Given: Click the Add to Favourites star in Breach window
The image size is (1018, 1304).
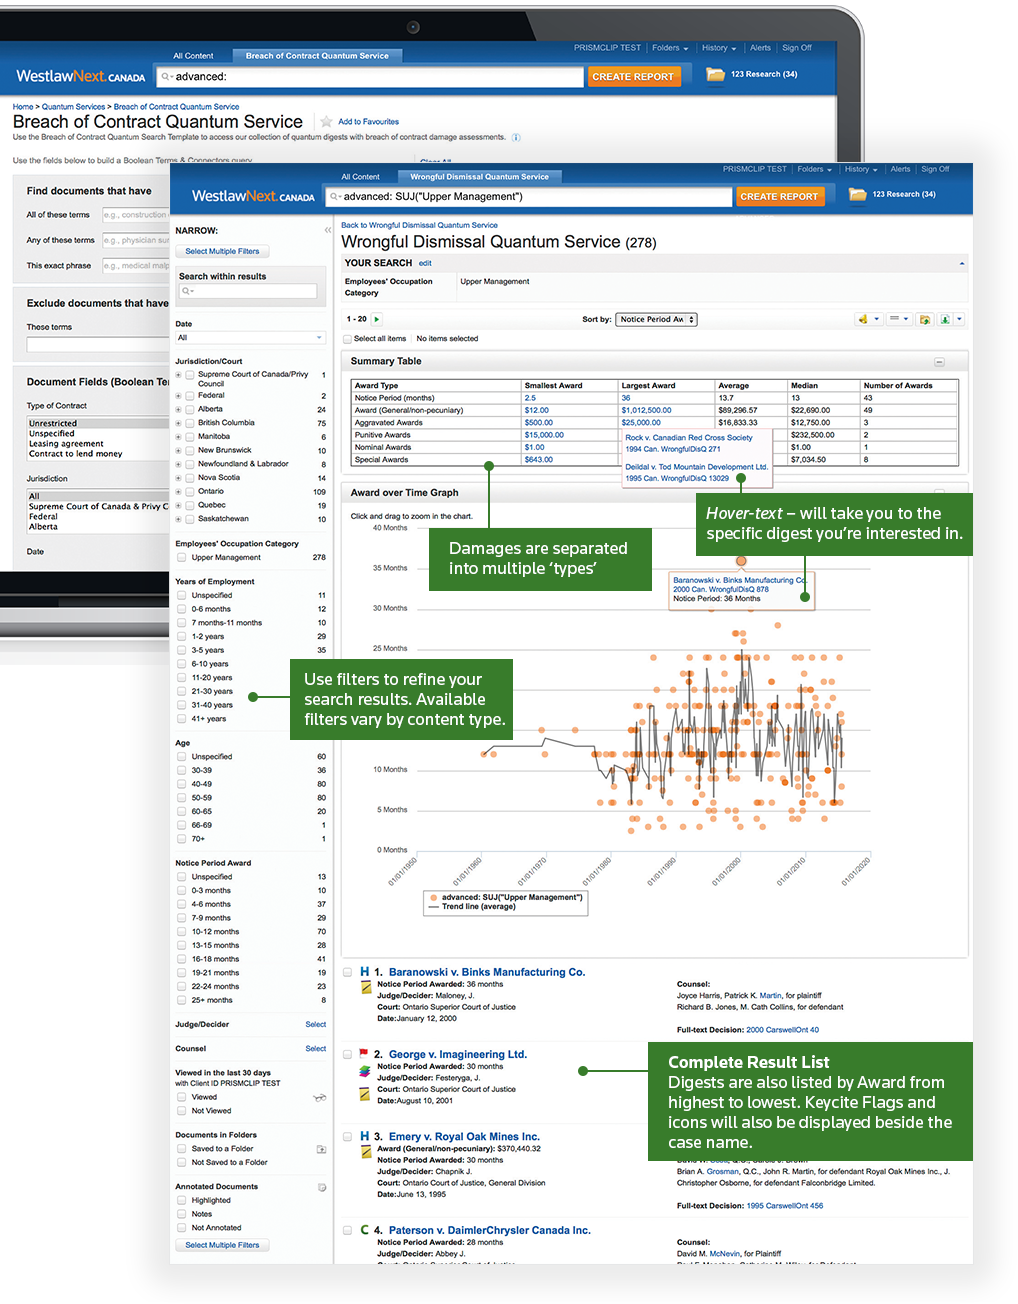Looking at the screenshot, I should click(x=326, y=121).
